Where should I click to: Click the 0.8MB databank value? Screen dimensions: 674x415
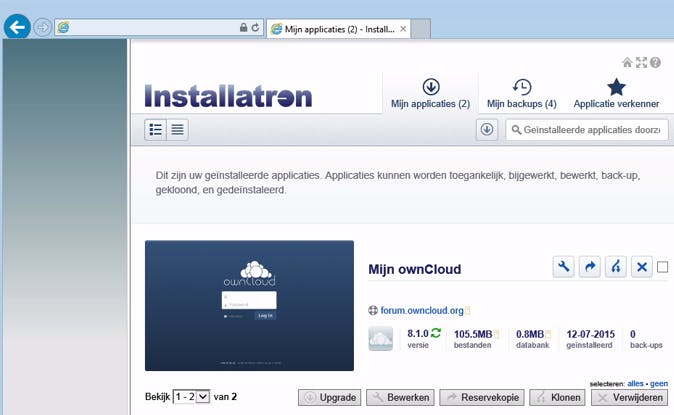pyautogui.click(x=530, y=334)
